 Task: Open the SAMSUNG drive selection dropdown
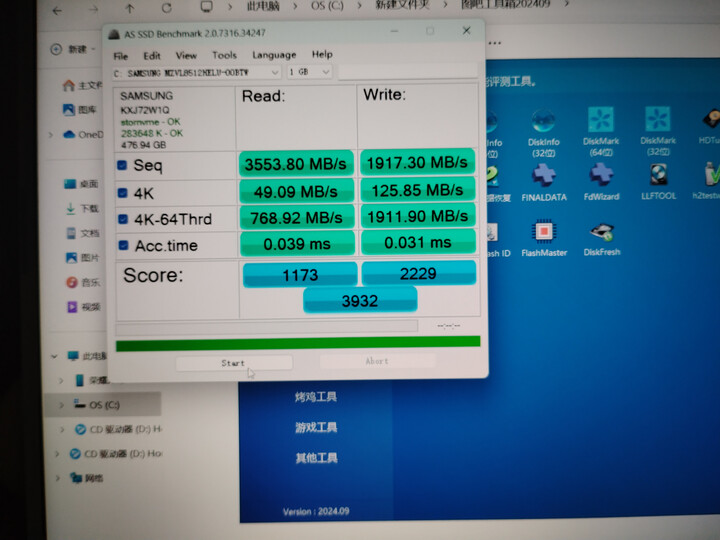(197, 73)
